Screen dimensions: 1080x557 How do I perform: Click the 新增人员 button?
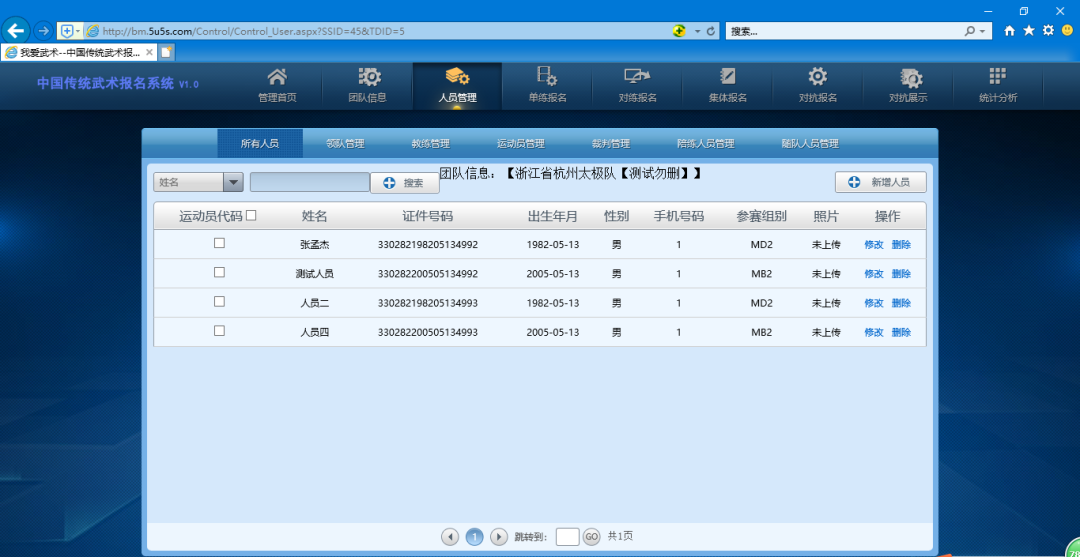[880, 182]
